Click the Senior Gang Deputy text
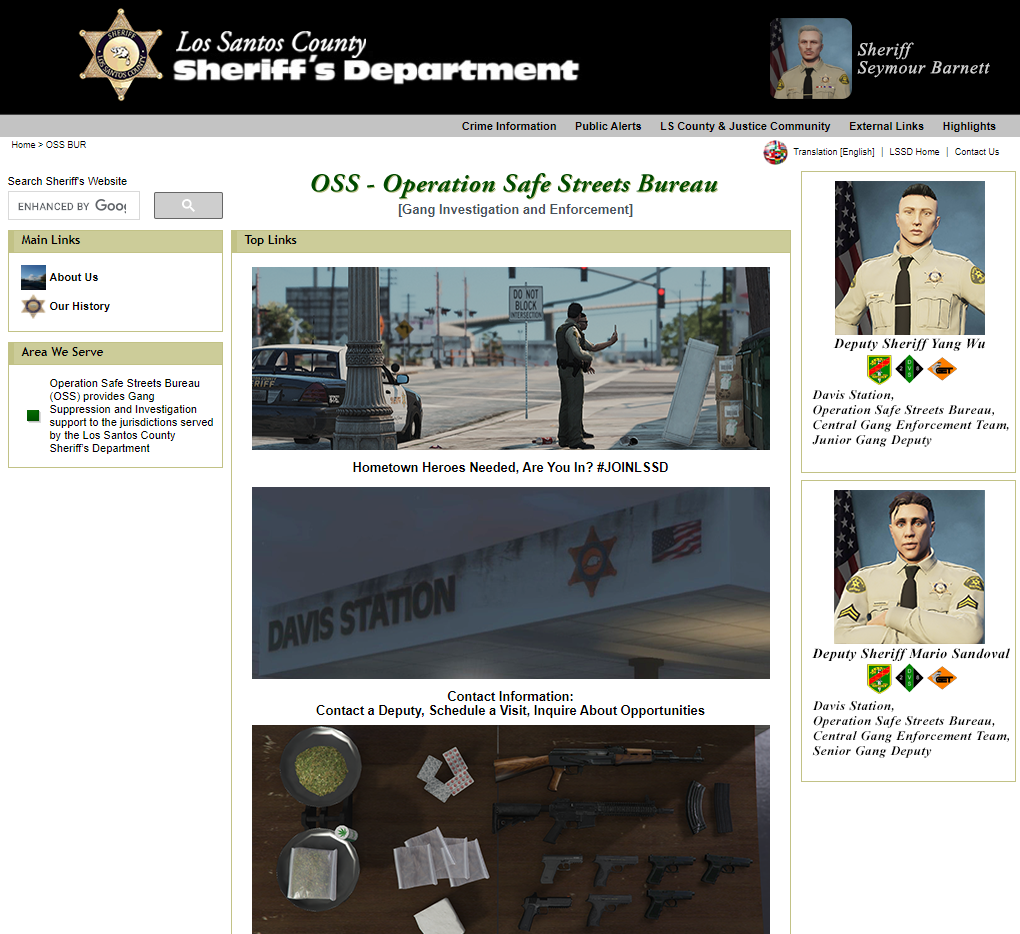 coord(872,751)
